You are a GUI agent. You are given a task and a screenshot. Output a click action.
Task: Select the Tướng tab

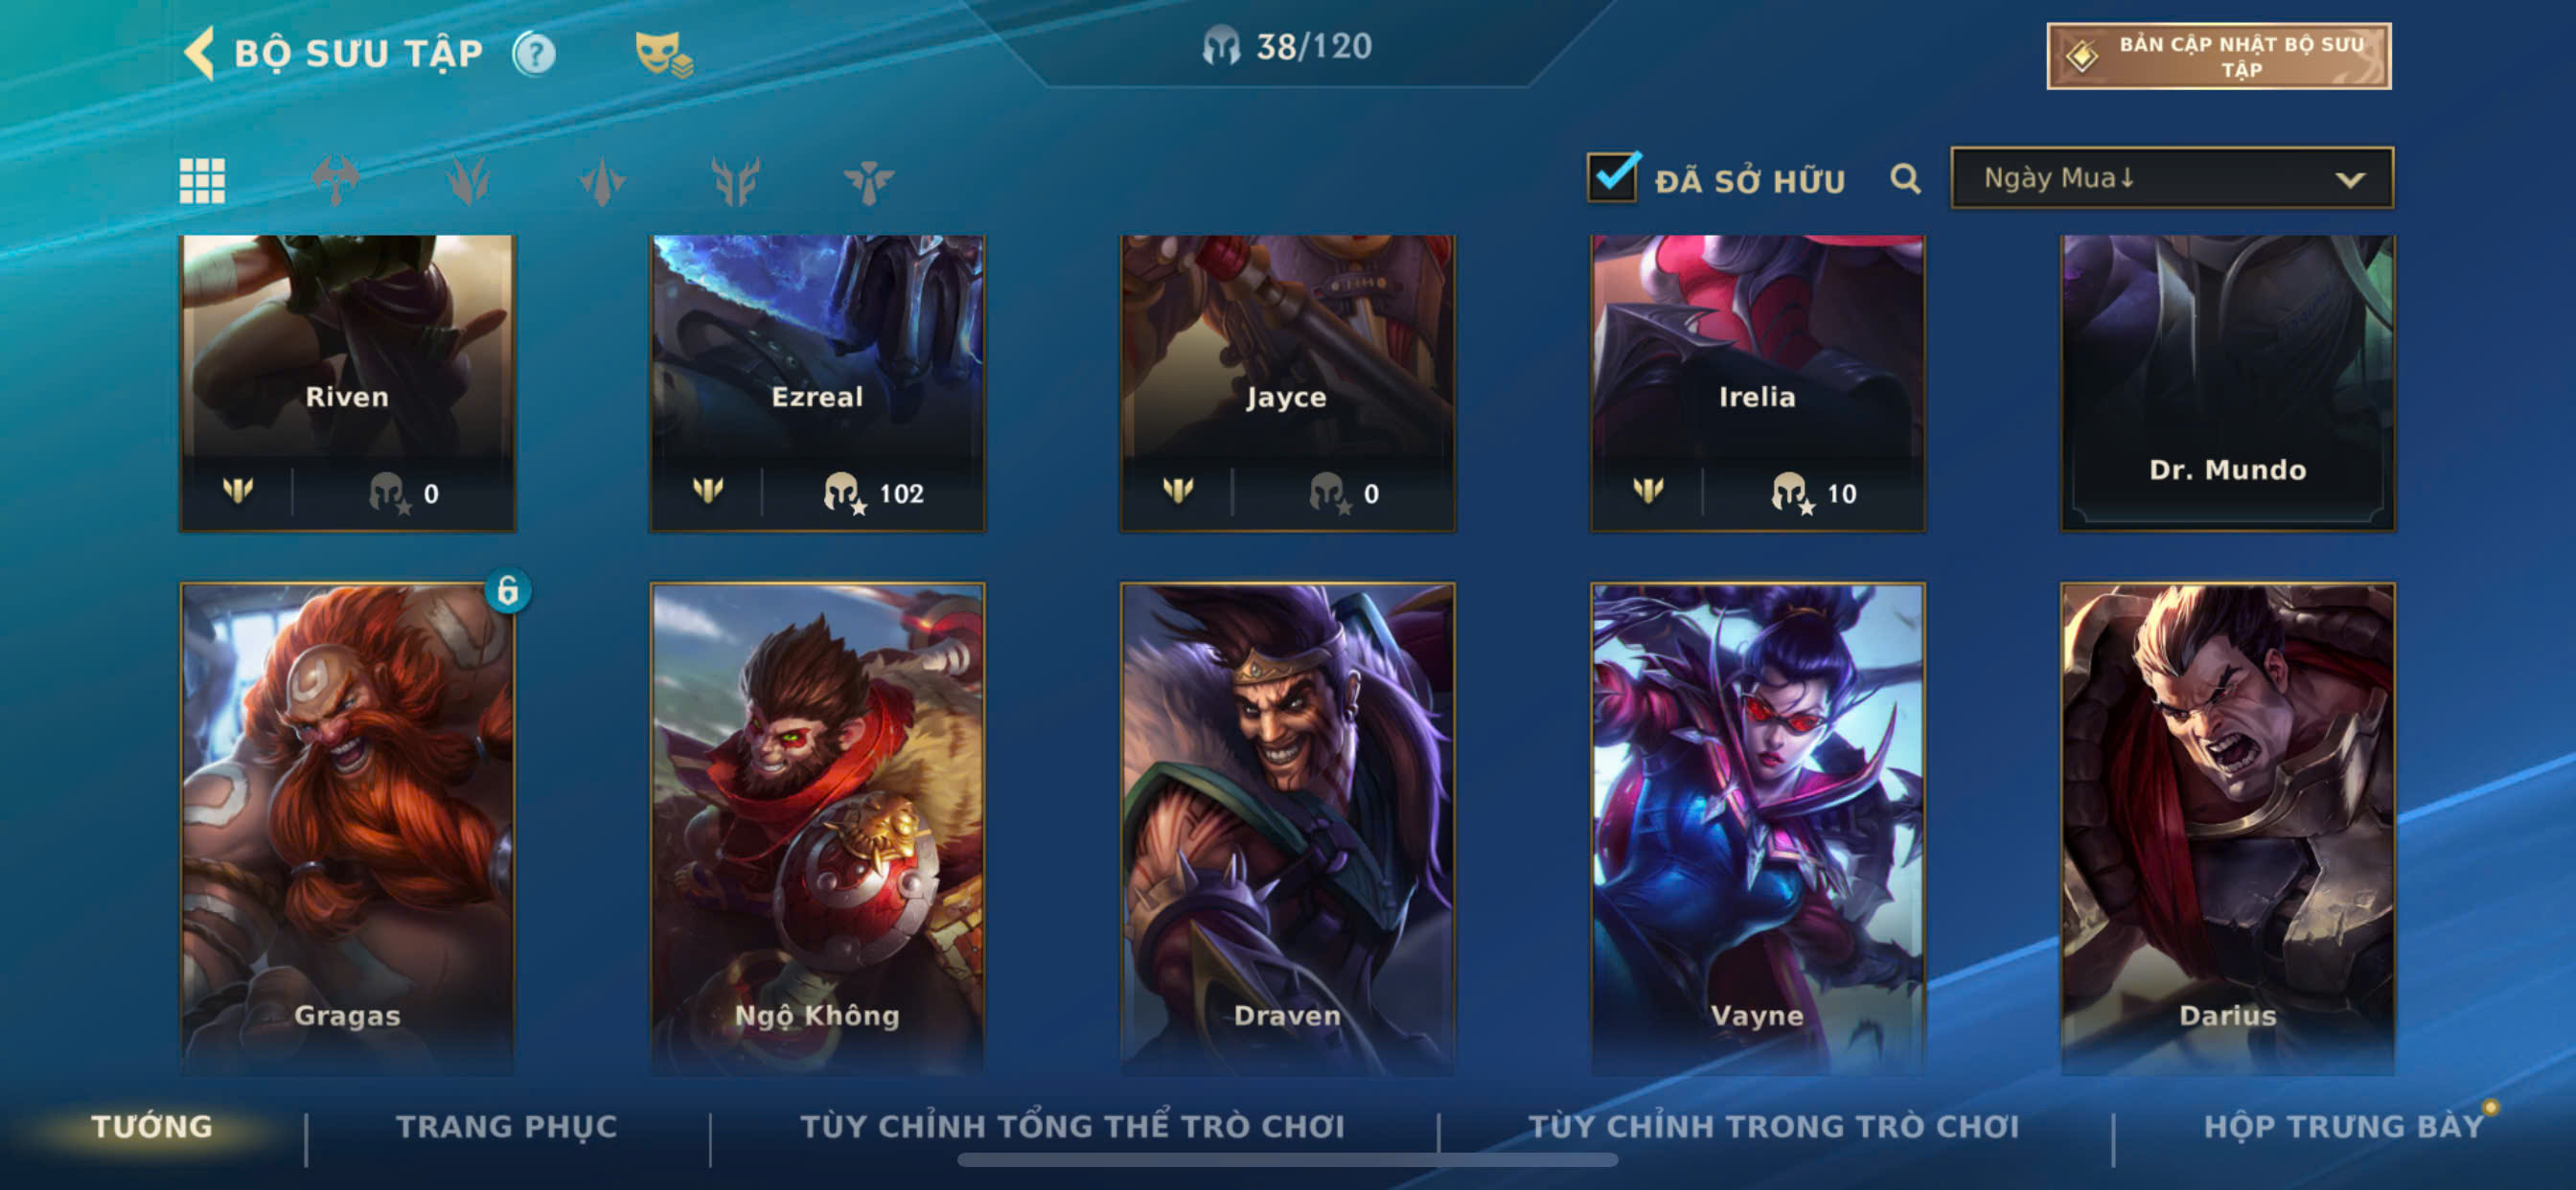152,1126
